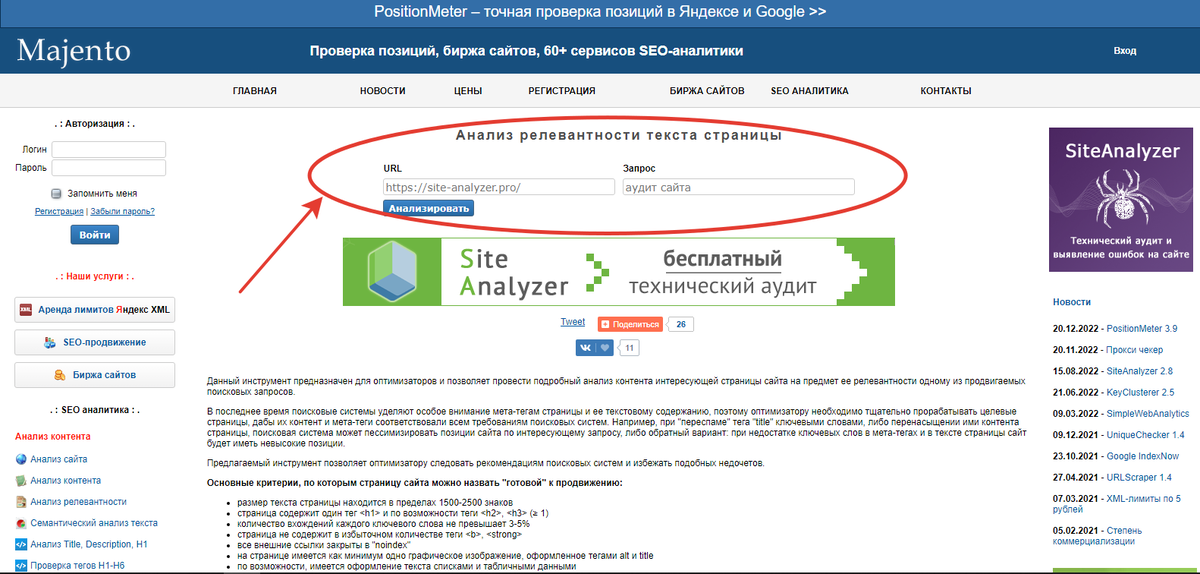This screenshot has height=574, width=1200.
Task: Open ЦЕНЫ in the navigation menu
Action: point(467,91)
